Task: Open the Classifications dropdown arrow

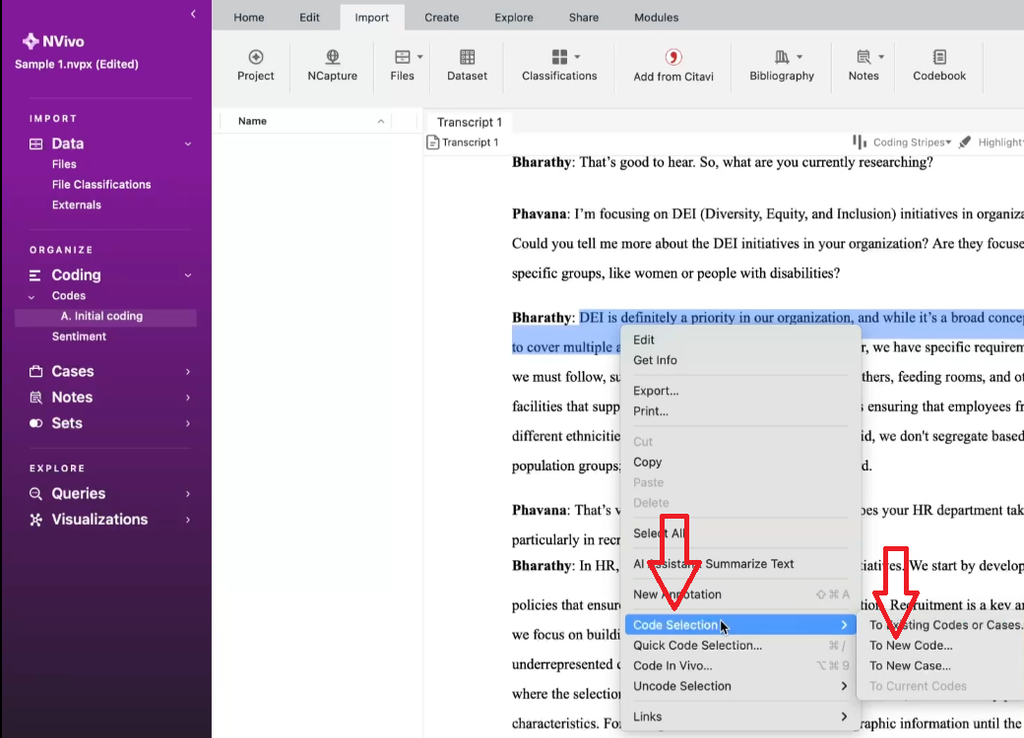Action: tap(577, 57)
